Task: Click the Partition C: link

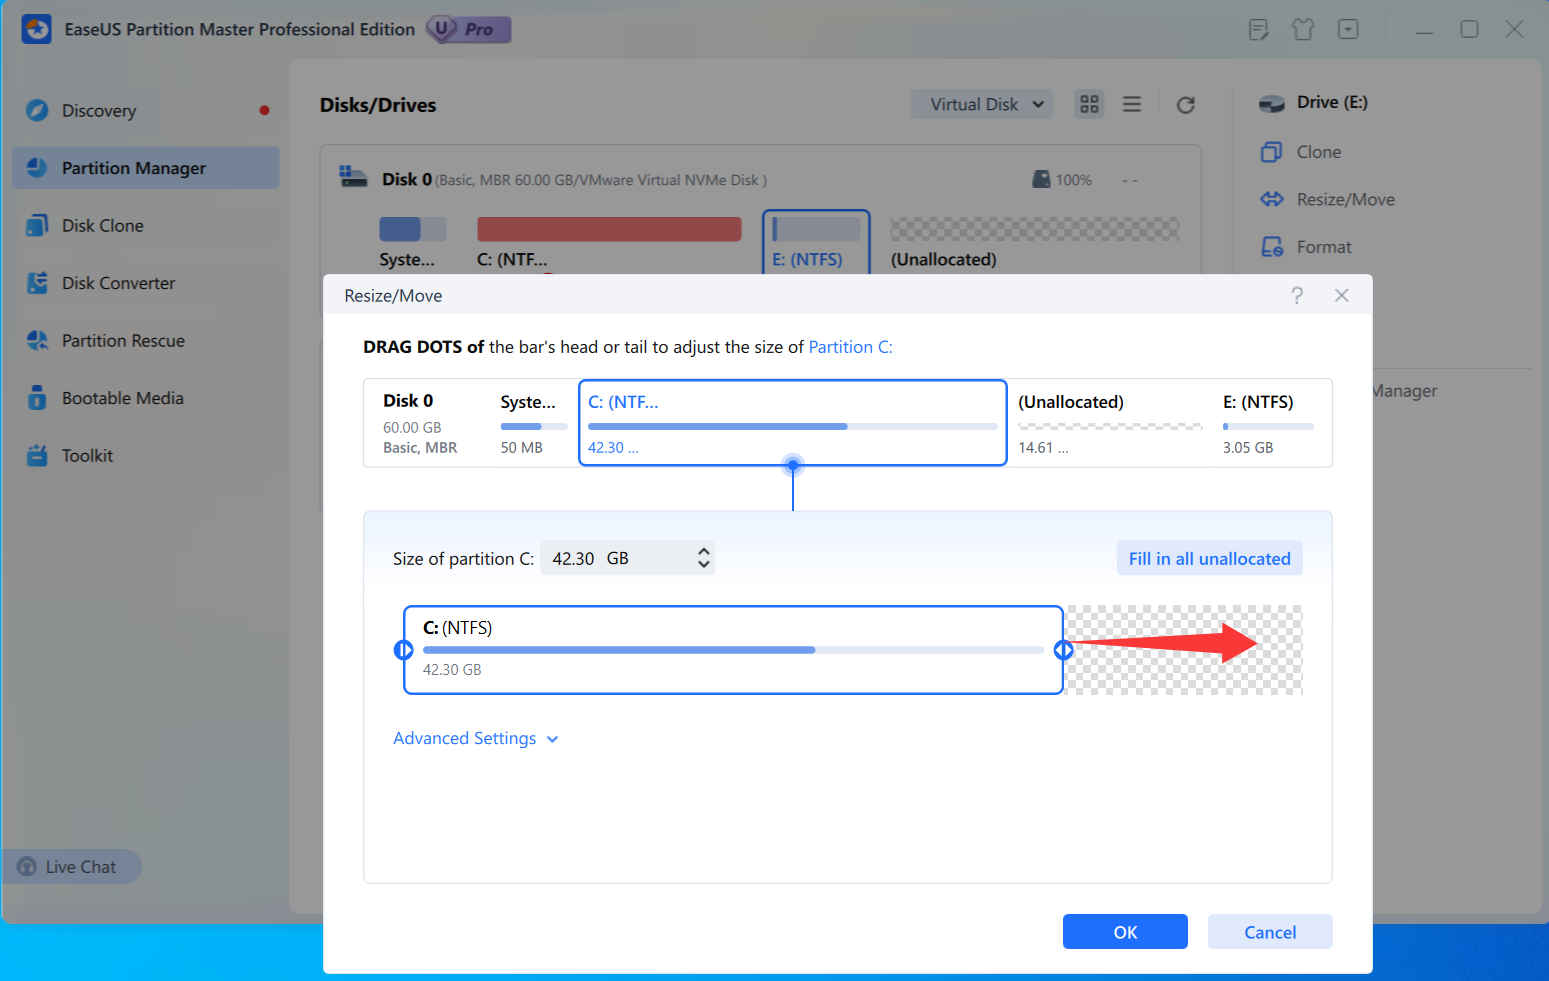Action: click(x=850, y=347)
